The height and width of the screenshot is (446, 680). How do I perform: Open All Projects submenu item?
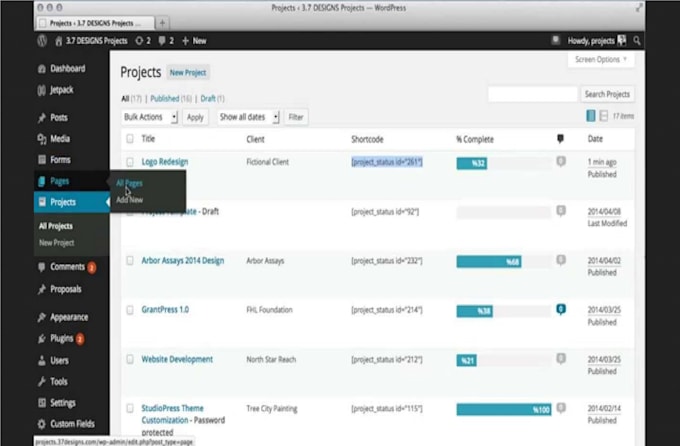tap(56, 226)
